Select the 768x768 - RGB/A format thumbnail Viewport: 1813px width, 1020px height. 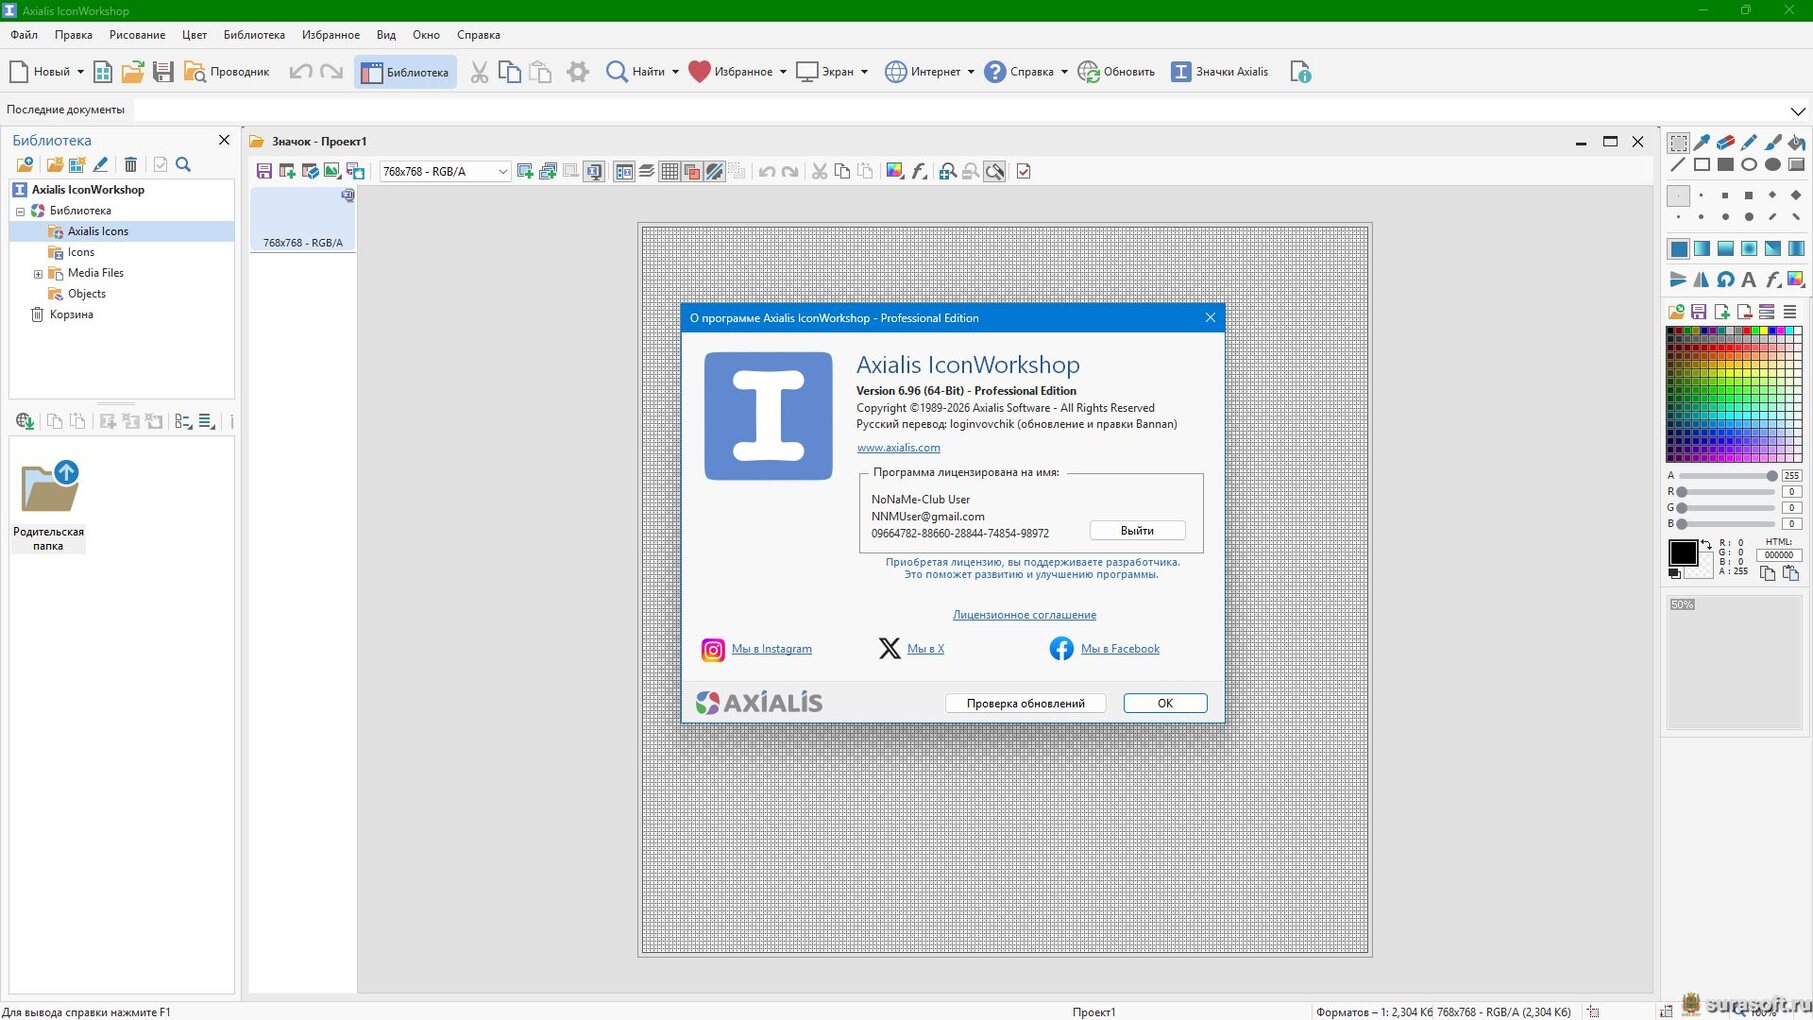tap(303, 220)
